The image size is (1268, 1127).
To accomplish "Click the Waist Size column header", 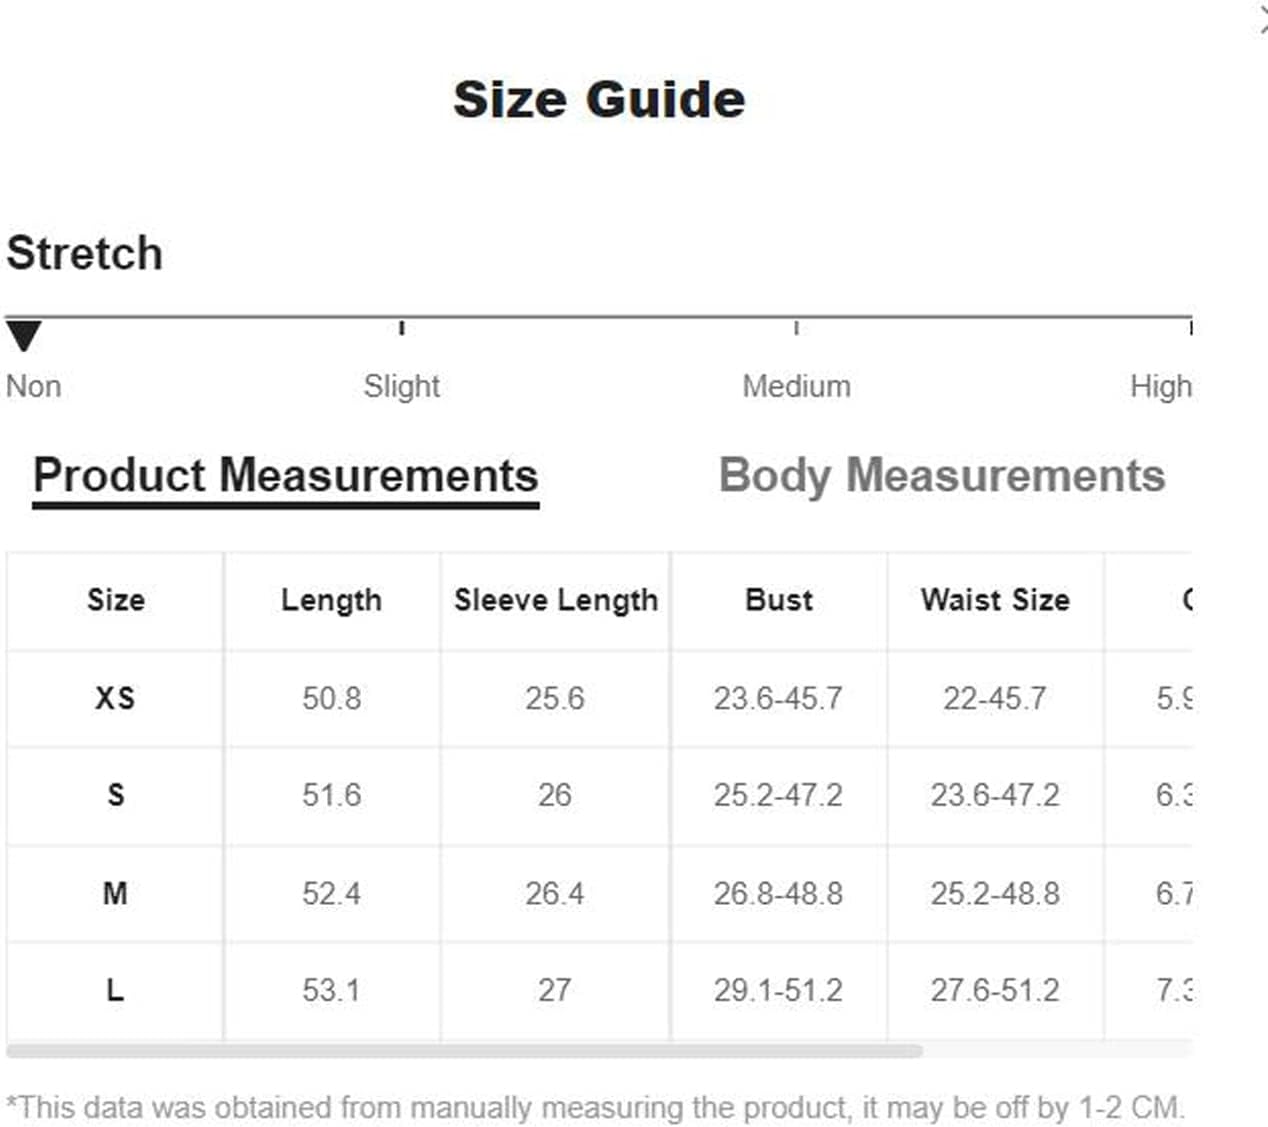I will (x=995, y=600).
